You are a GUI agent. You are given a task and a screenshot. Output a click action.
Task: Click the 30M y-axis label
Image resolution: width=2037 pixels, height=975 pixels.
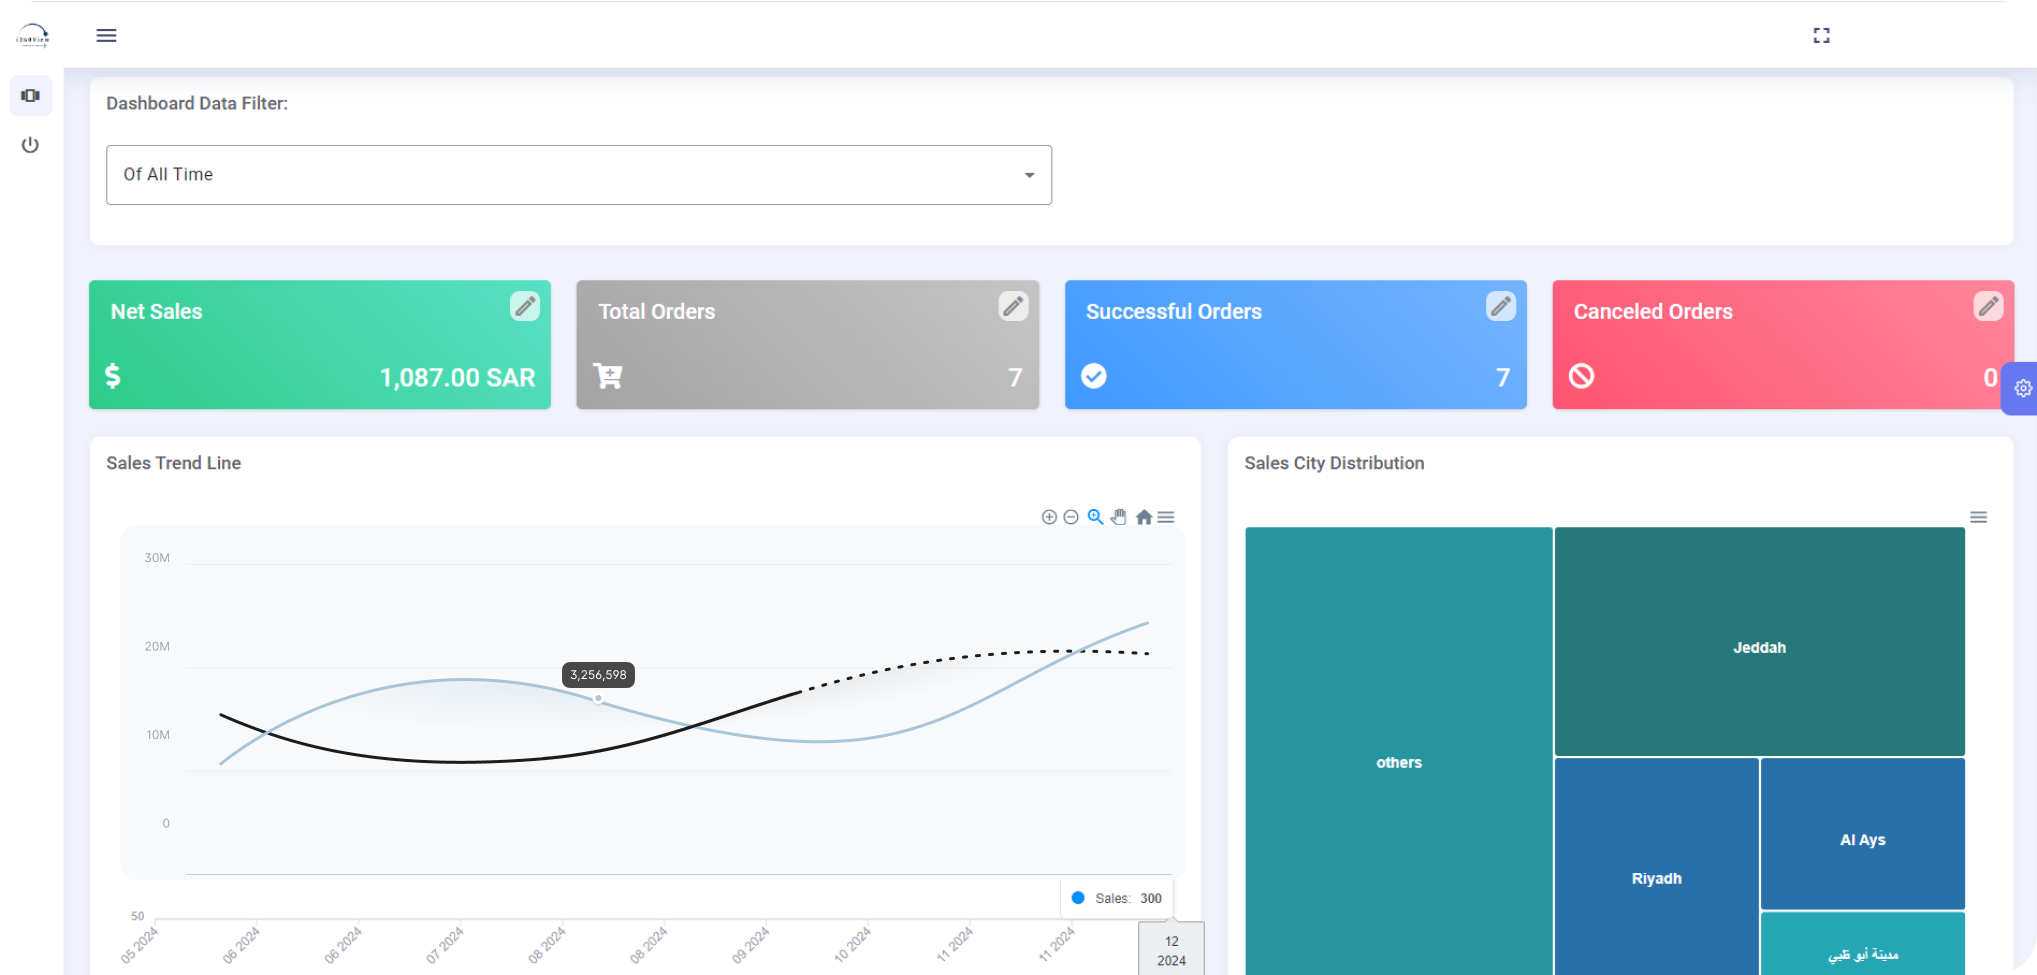tap(157, 558)
